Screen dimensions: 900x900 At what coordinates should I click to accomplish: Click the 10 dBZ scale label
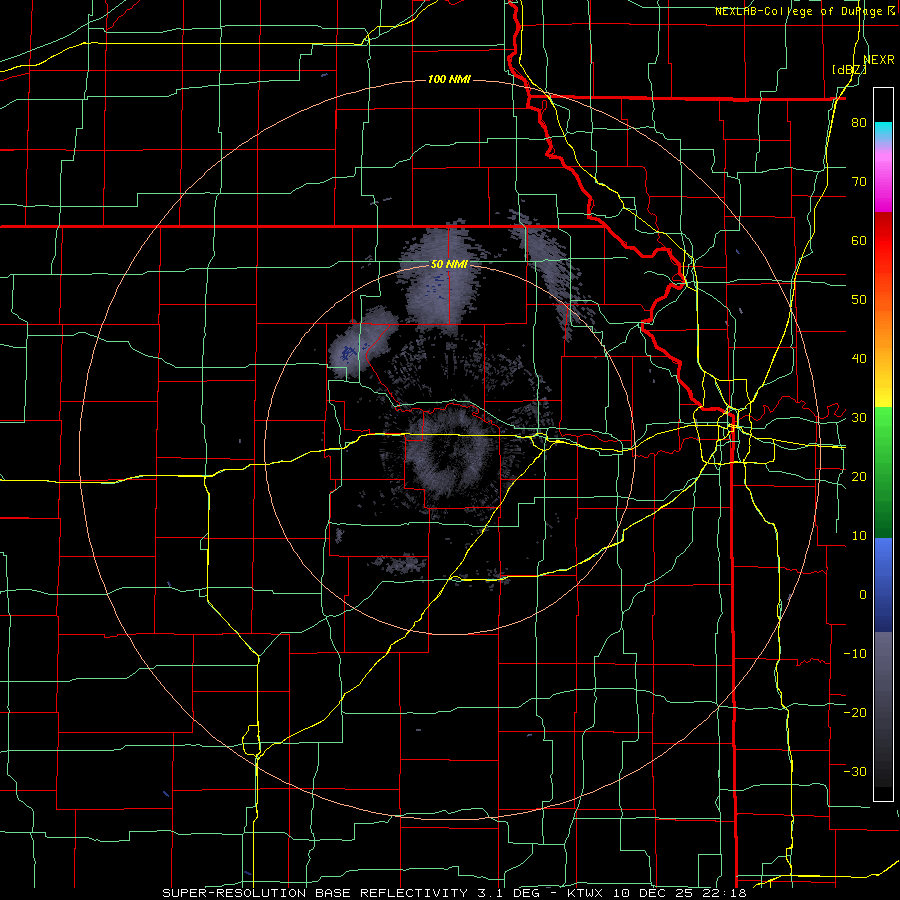coord(859,536)
